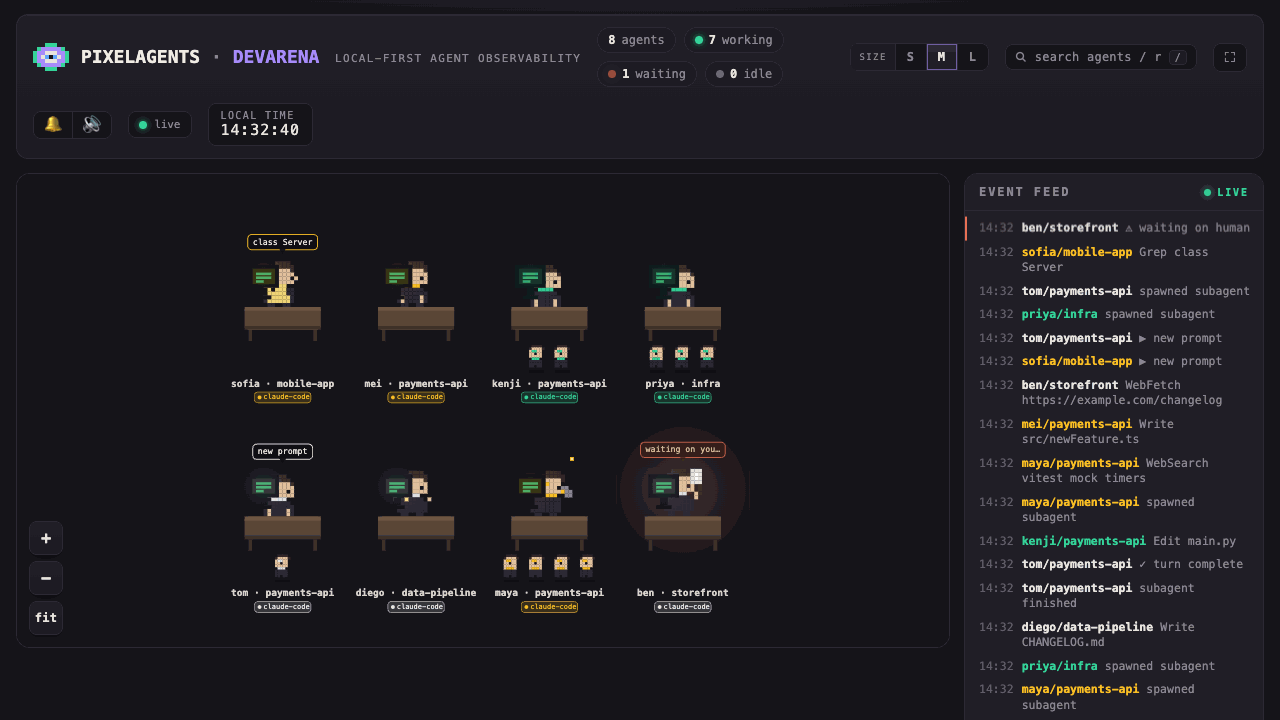Filter by 0 idle agents
1280x720 pixels.
click(744, 74)
